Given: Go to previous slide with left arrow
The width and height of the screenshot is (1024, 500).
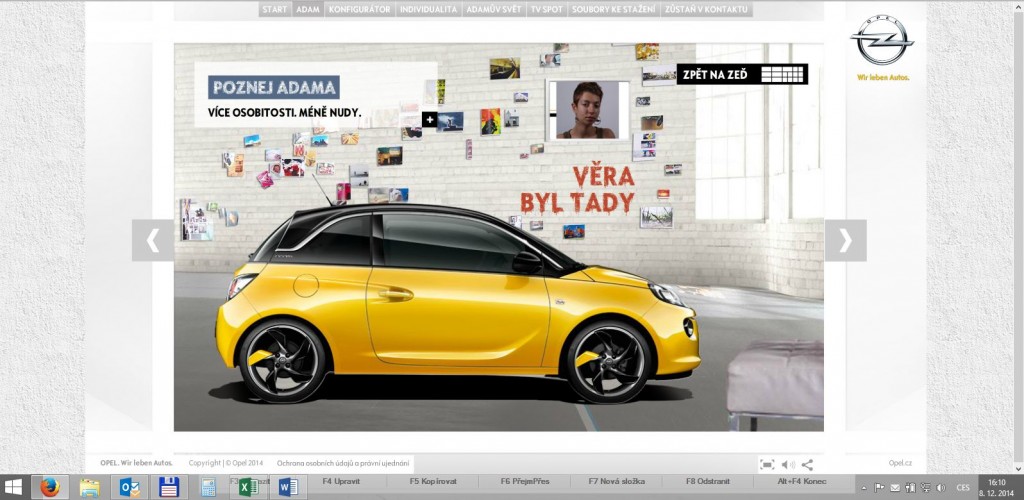Looking at the screenshot, I should [x=153, y=240].
